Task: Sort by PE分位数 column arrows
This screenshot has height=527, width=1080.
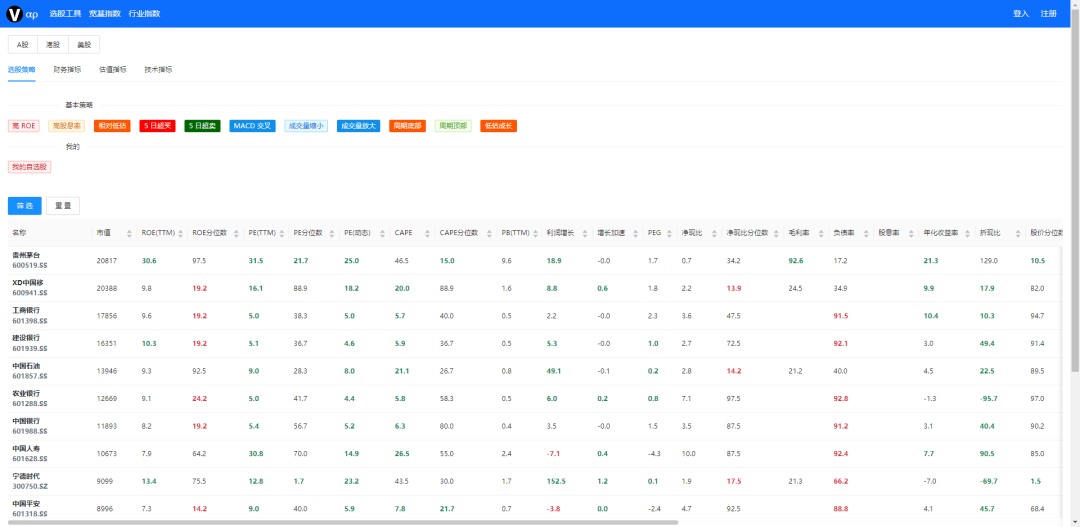Action: click(333, 233)
